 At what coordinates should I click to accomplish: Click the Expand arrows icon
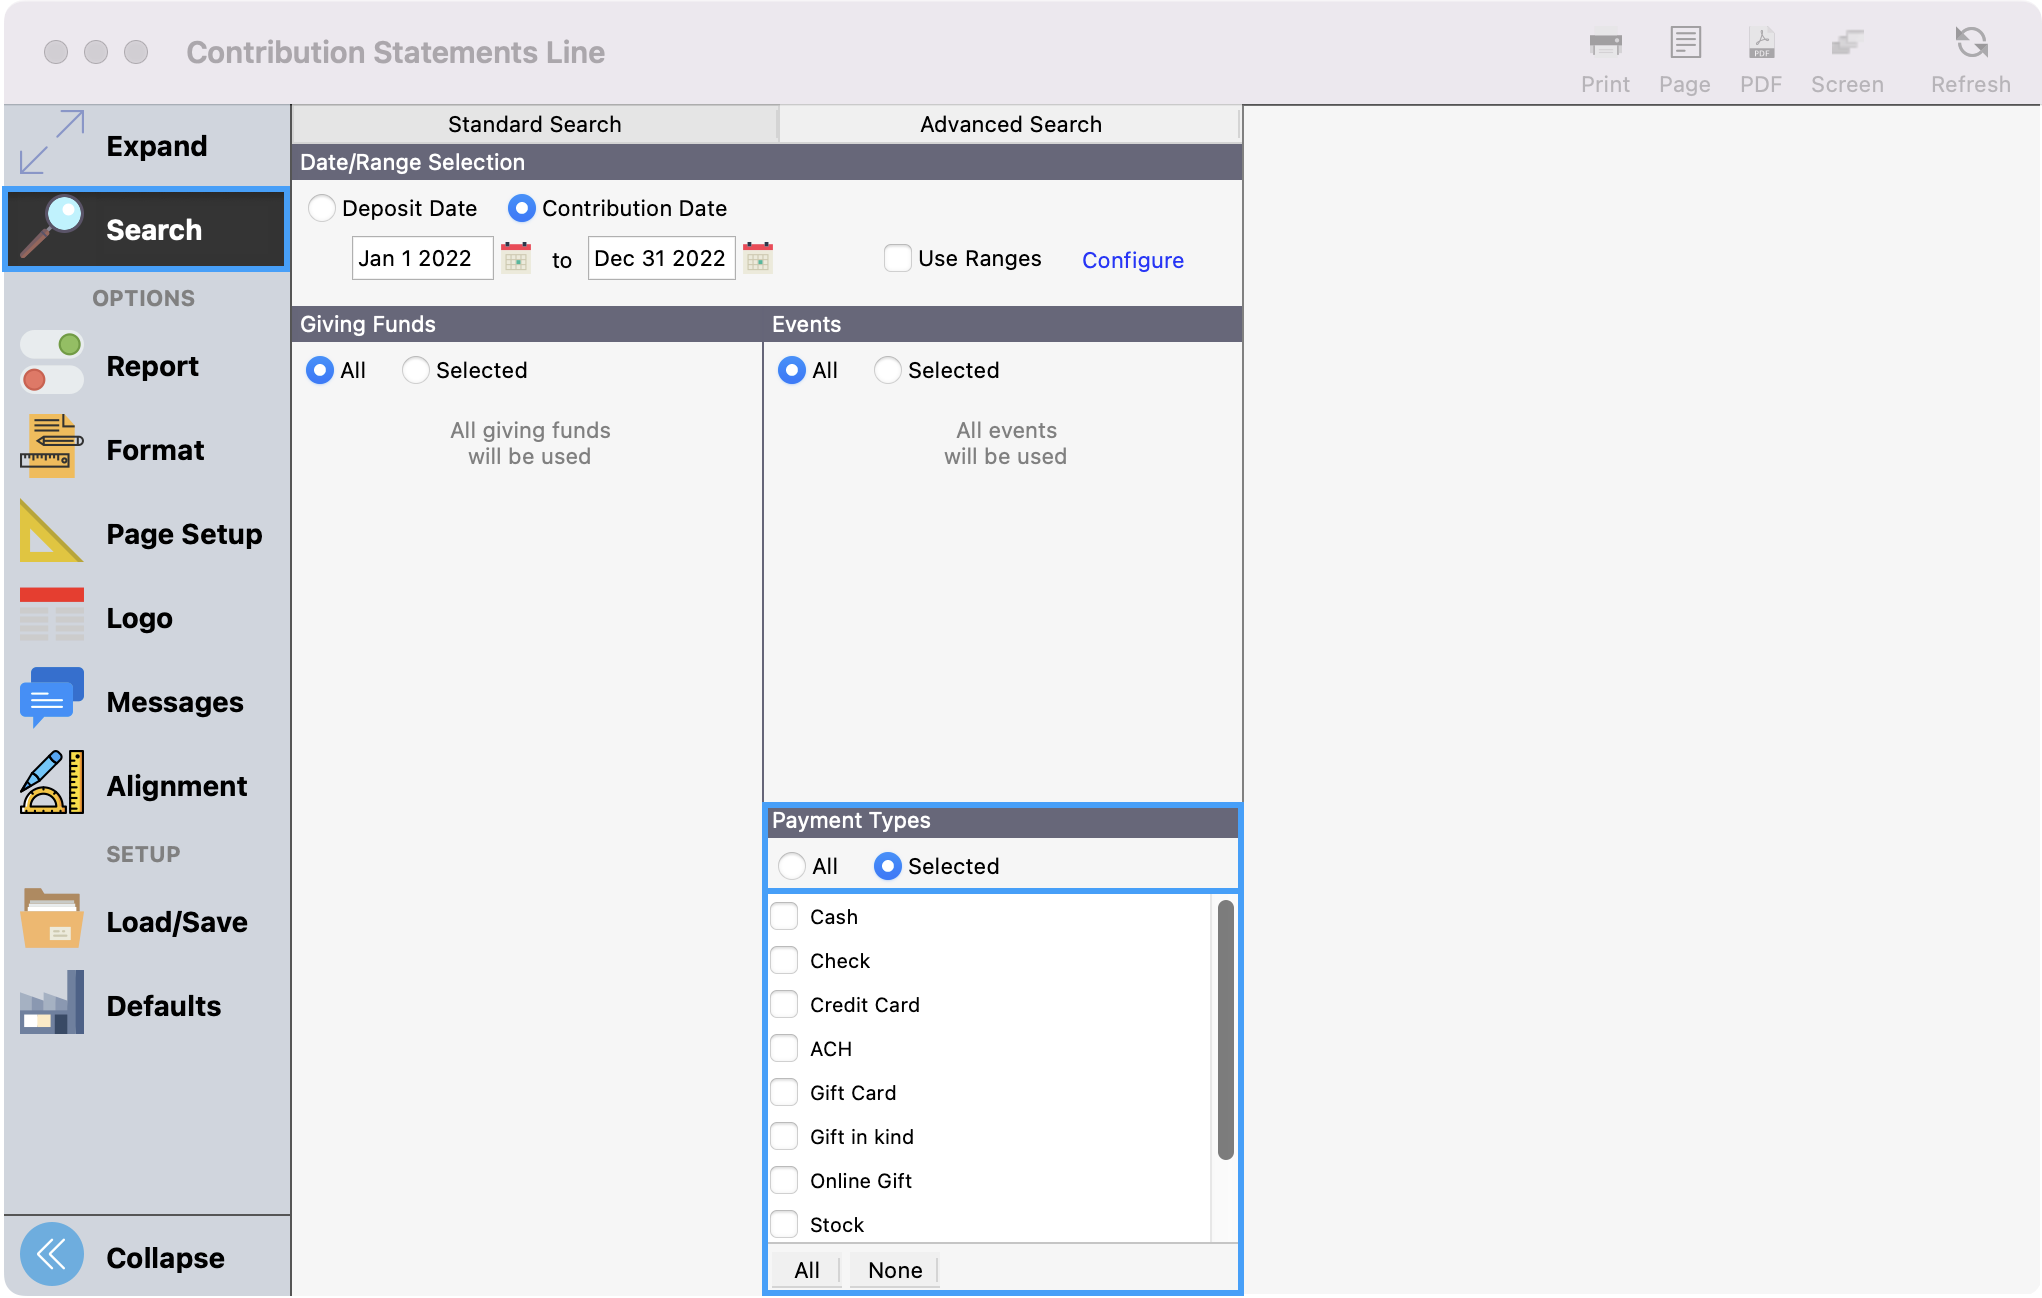[52, 143]
